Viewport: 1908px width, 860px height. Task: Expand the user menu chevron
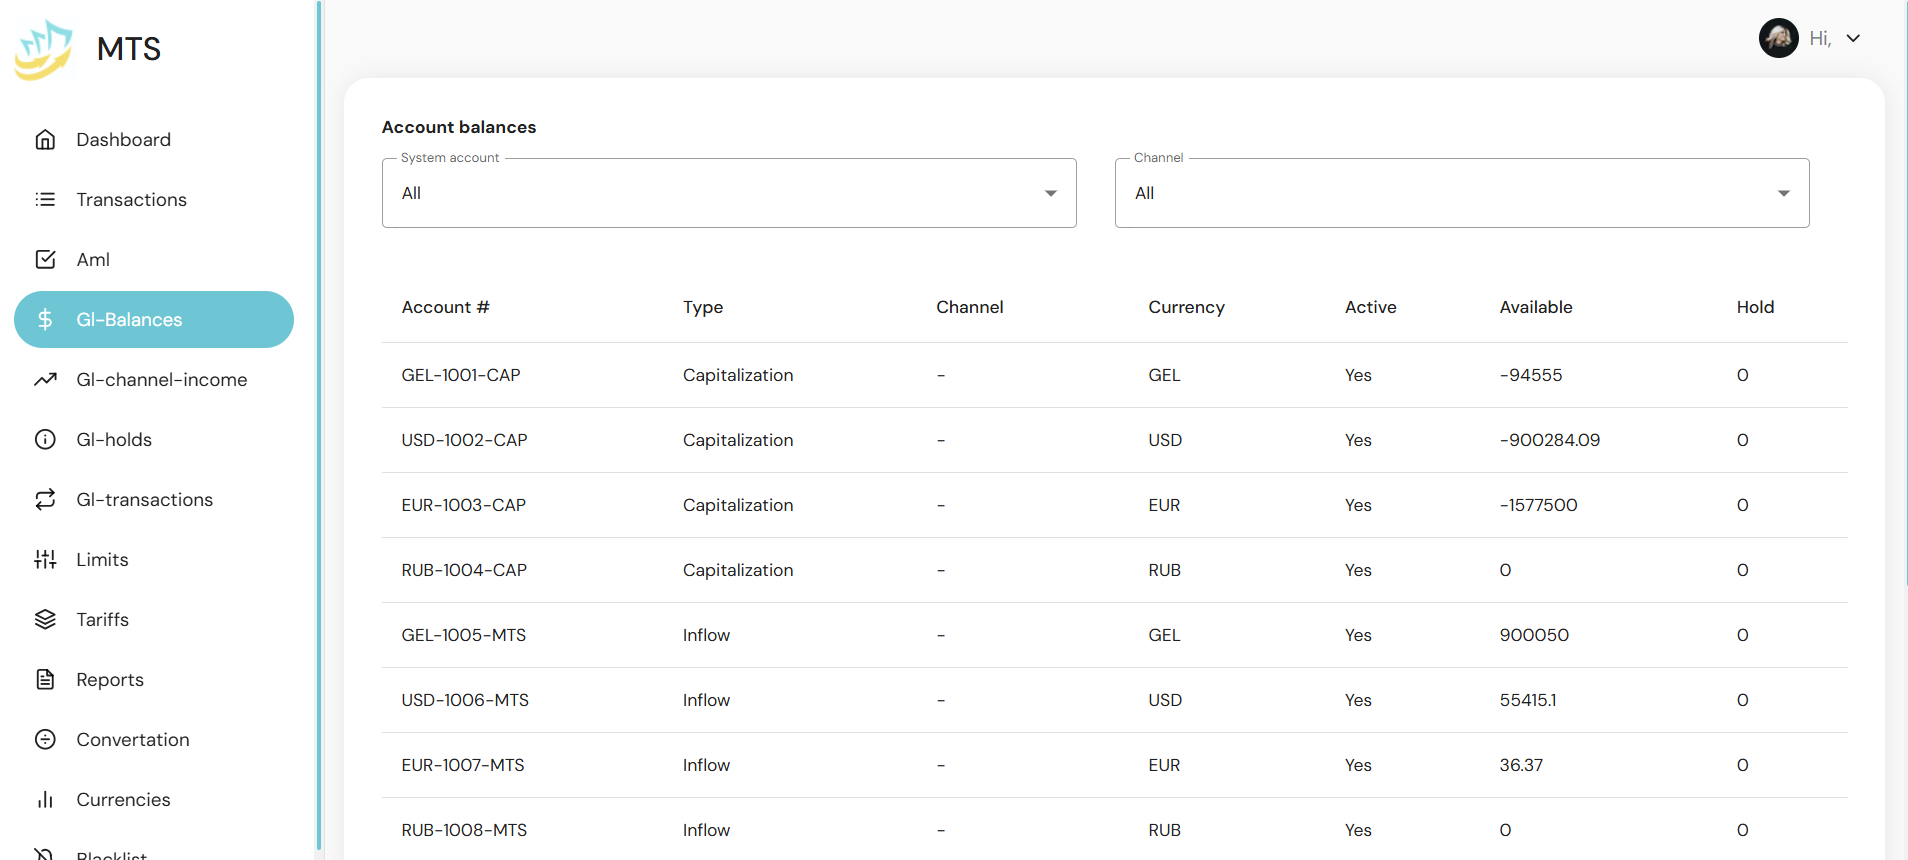1853,39
